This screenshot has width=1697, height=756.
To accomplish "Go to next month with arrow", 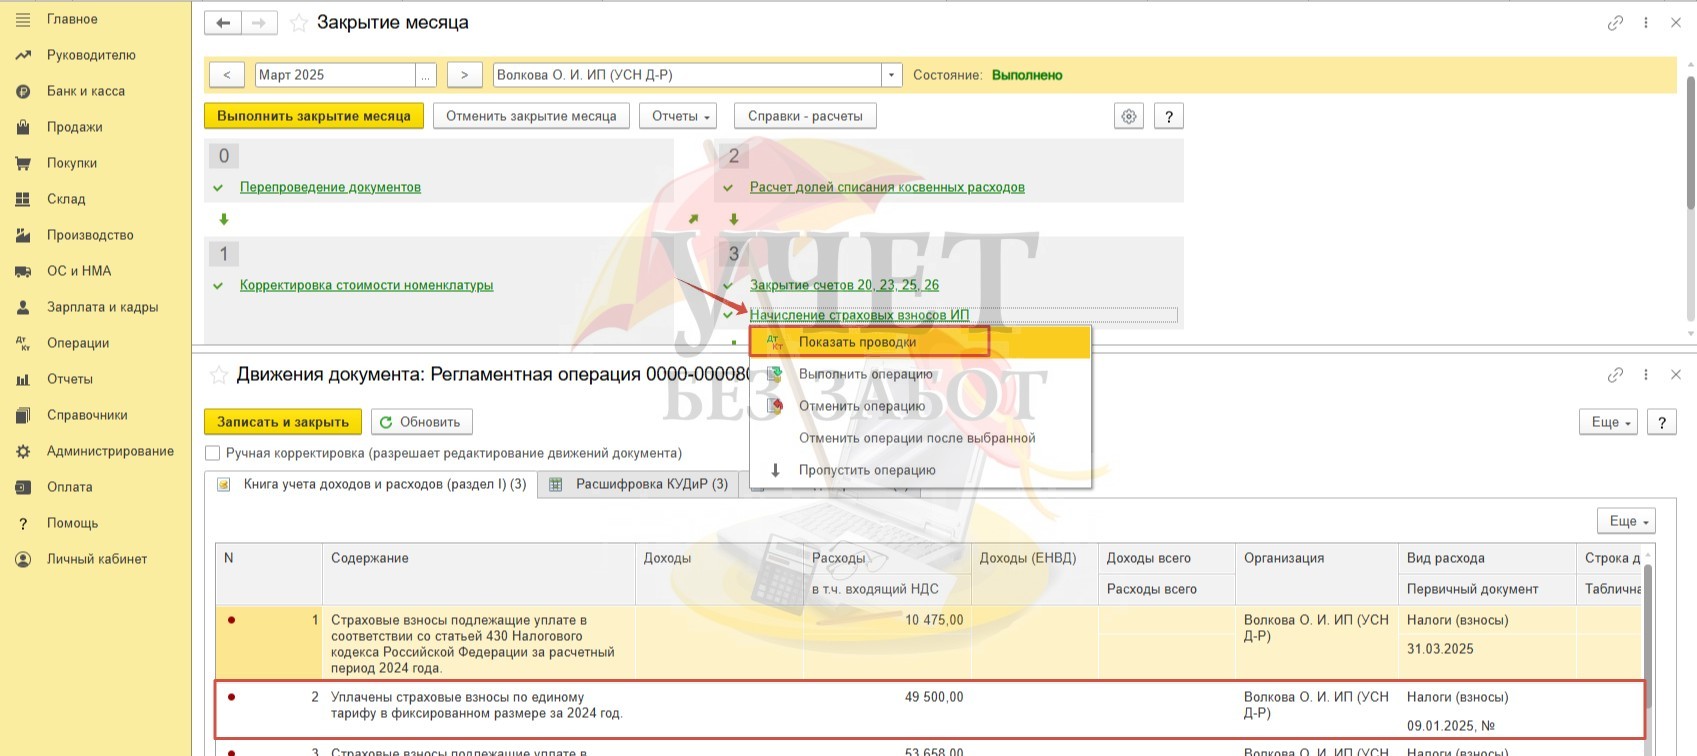I will 464,75.
